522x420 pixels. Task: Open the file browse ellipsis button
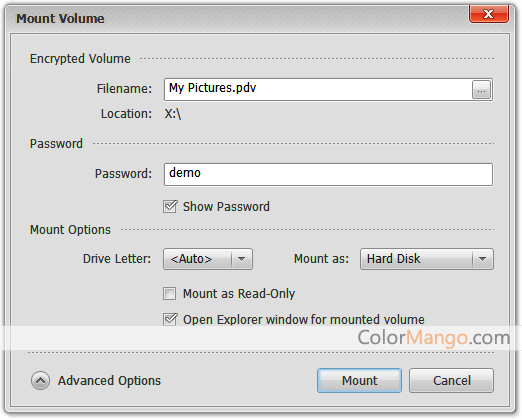pos(481,90)
